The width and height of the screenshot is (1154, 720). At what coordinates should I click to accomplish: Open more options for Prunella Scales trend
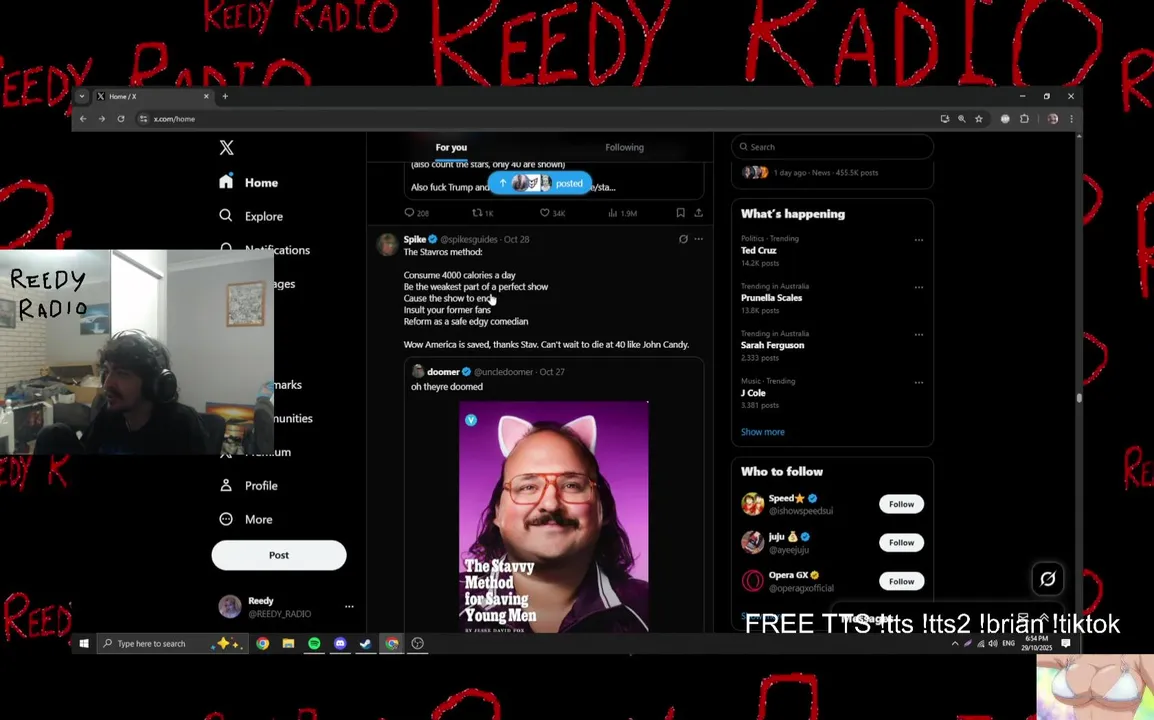point(918,287)
